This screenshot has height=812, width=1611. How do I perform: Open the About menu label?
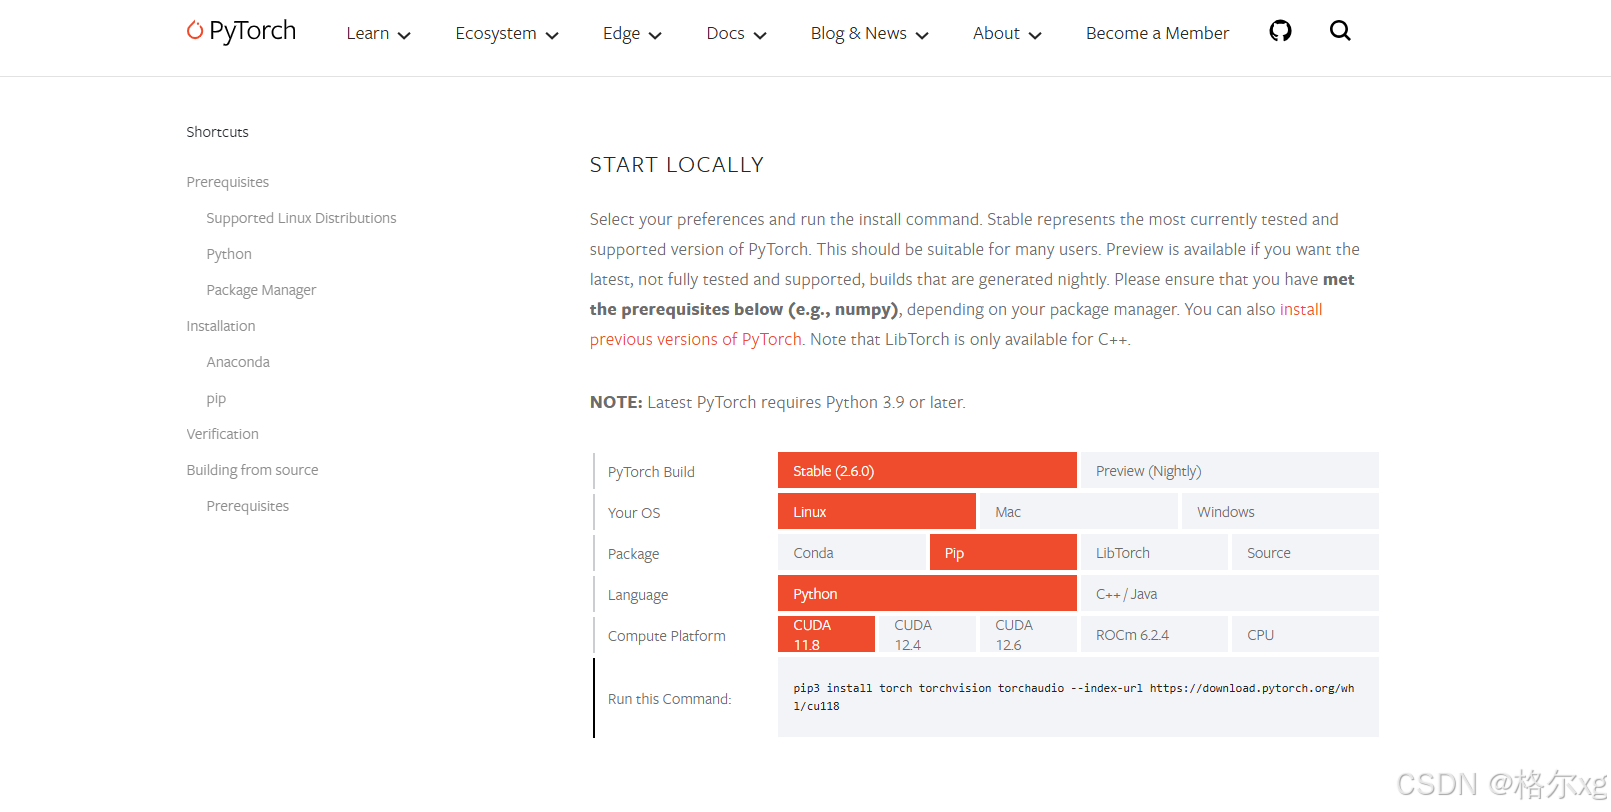996,33
